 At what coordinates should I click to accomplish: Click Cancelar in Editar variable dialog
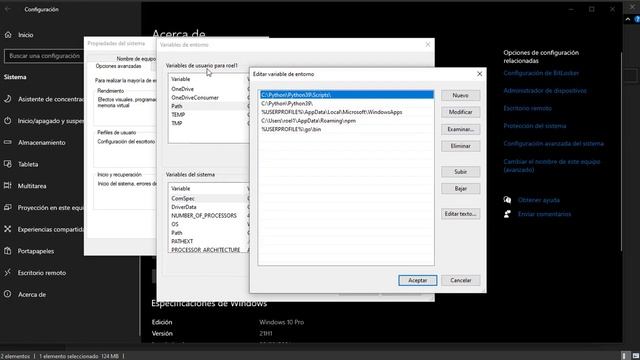pyautogui.click(x=460, y=280)
